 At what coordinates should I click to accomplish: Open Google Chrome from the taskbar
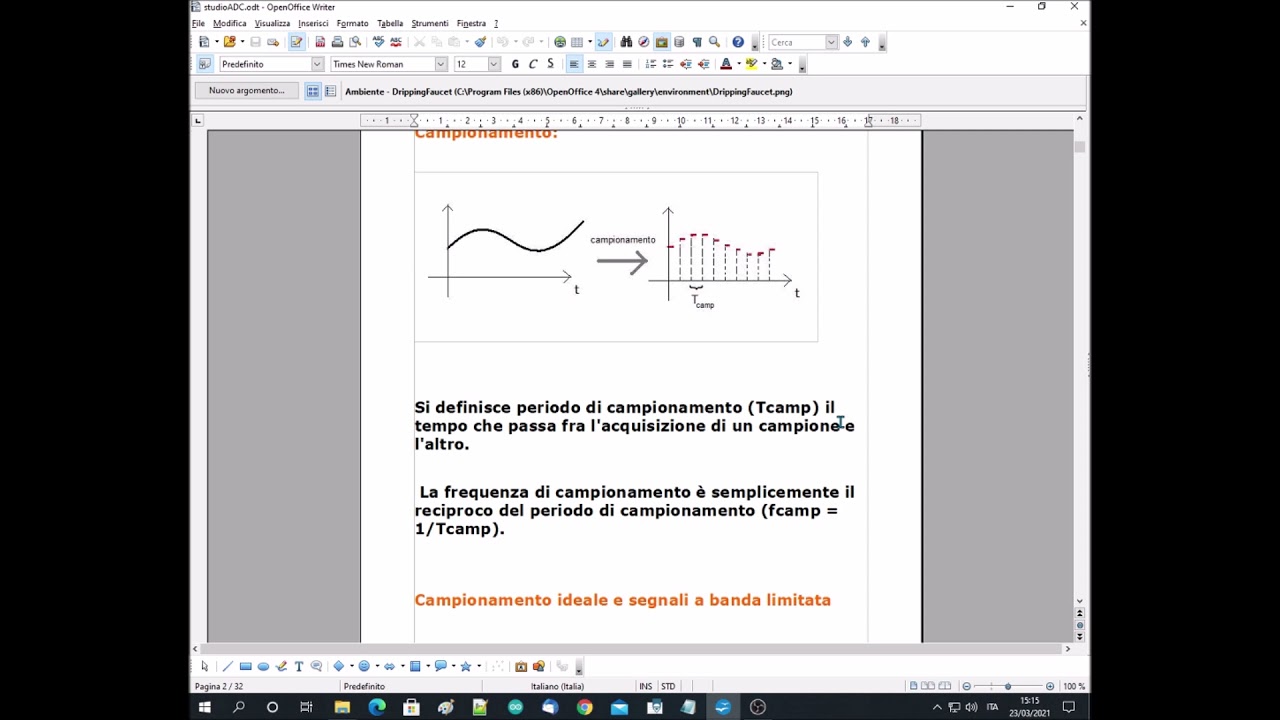[584, 707]
